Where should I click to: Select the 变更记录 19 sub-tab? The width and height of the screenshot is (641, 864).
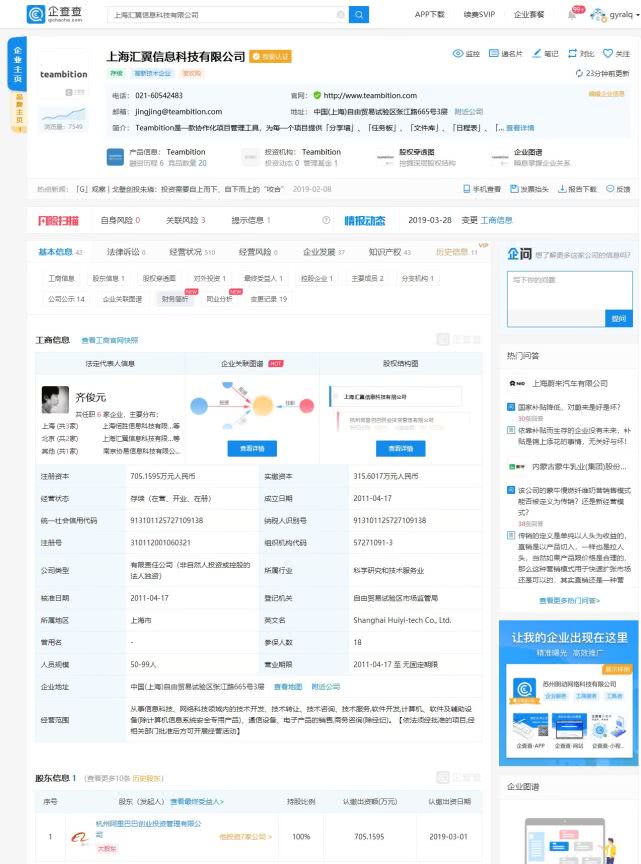(269, 299)
